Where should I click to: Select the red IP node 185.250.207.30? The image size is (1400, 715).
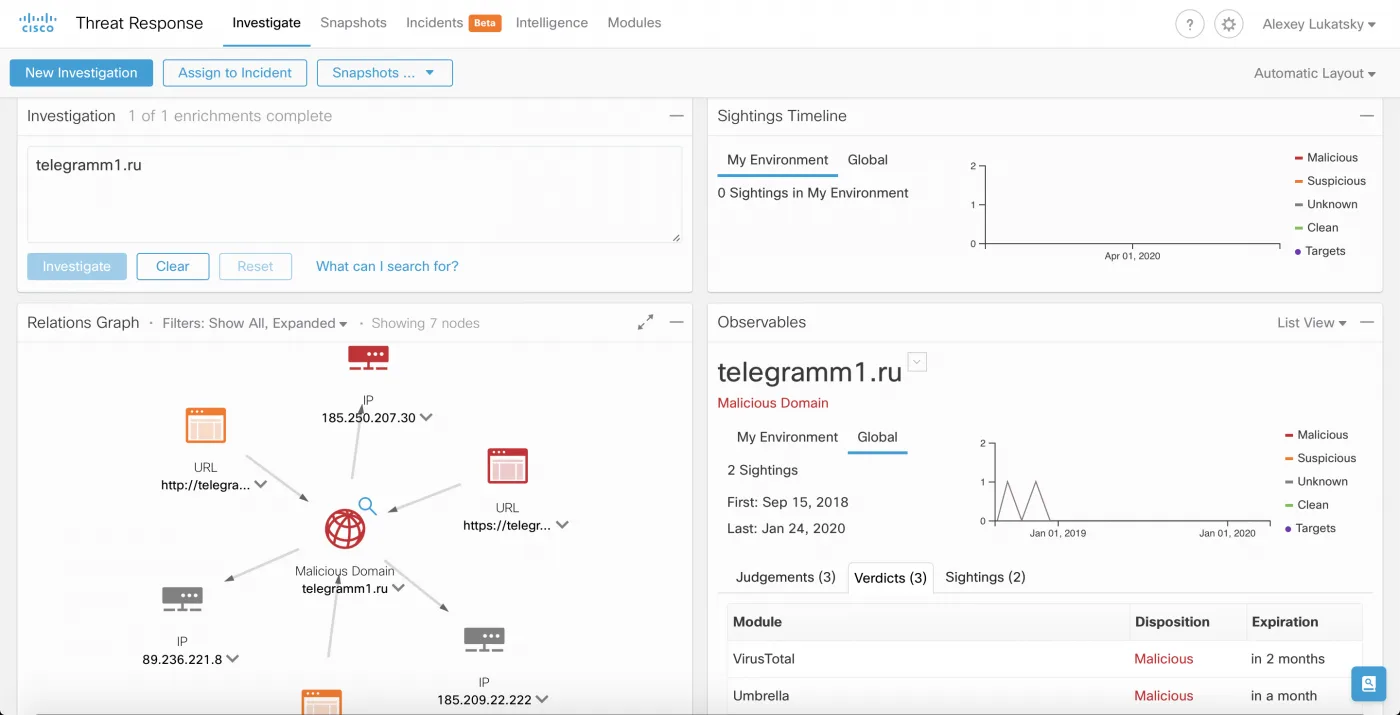point(368,357)
